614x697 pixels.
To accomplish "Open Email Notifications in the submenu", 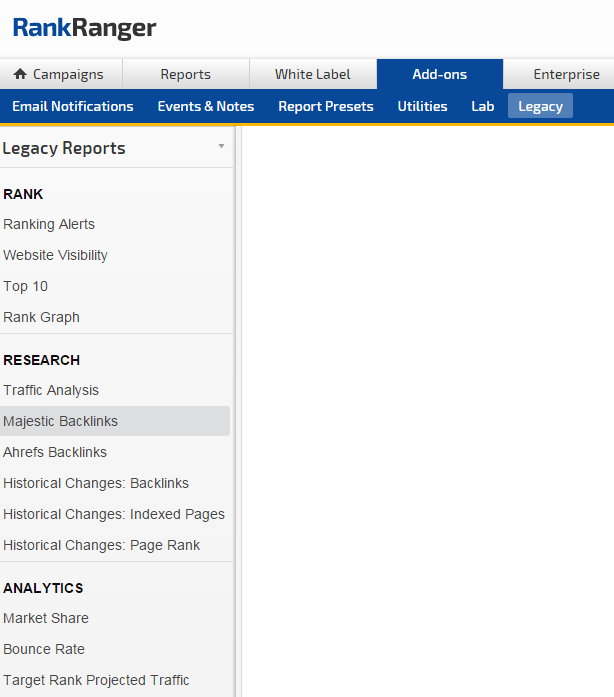I will click(72, 106).
